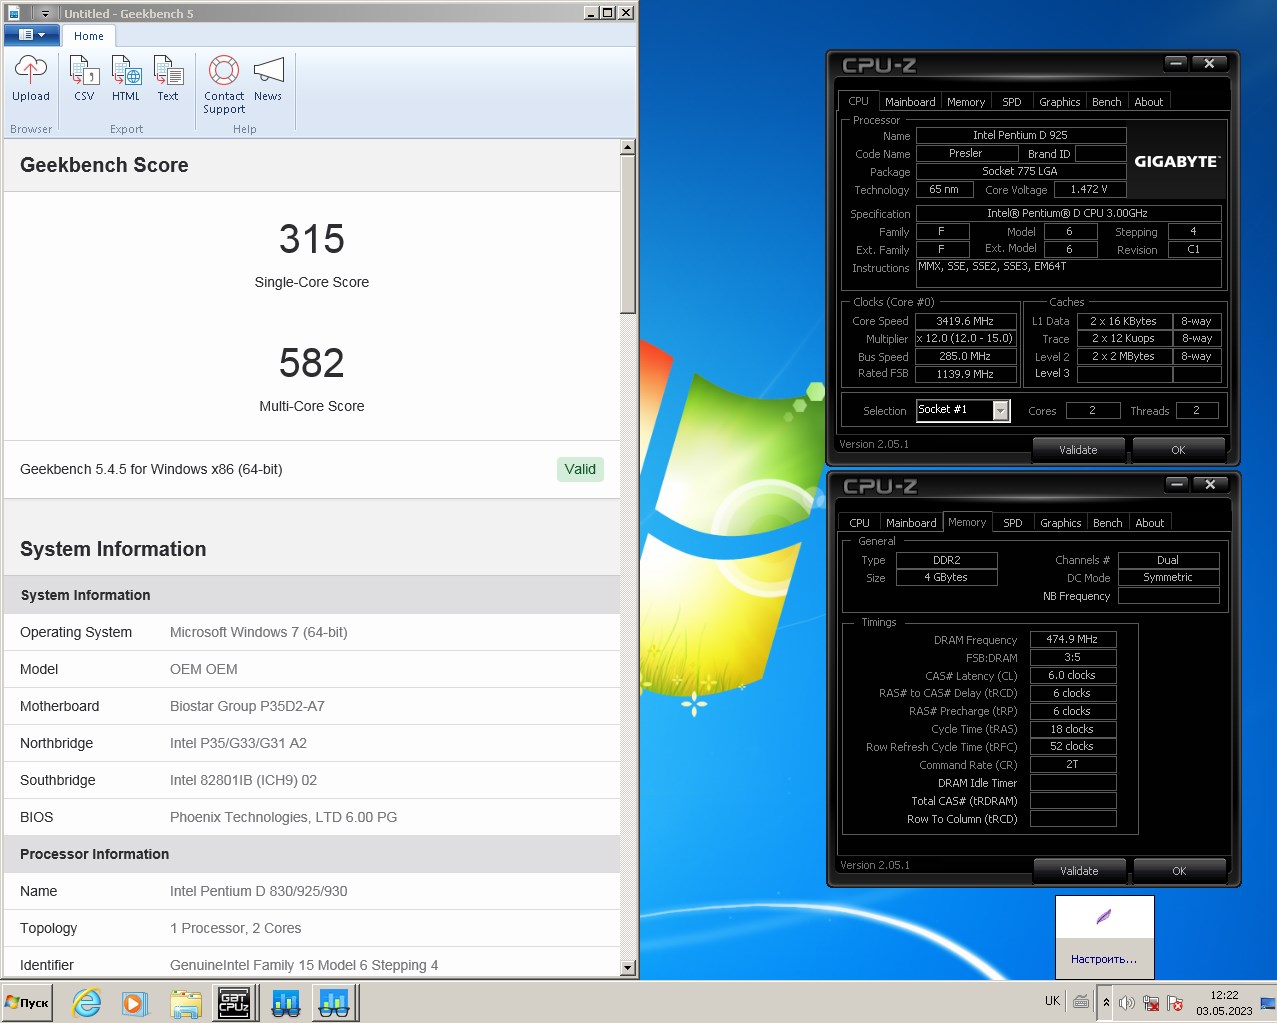
Task: Open the Socket #1 selection dropdown
Action: pos(1000,410)
